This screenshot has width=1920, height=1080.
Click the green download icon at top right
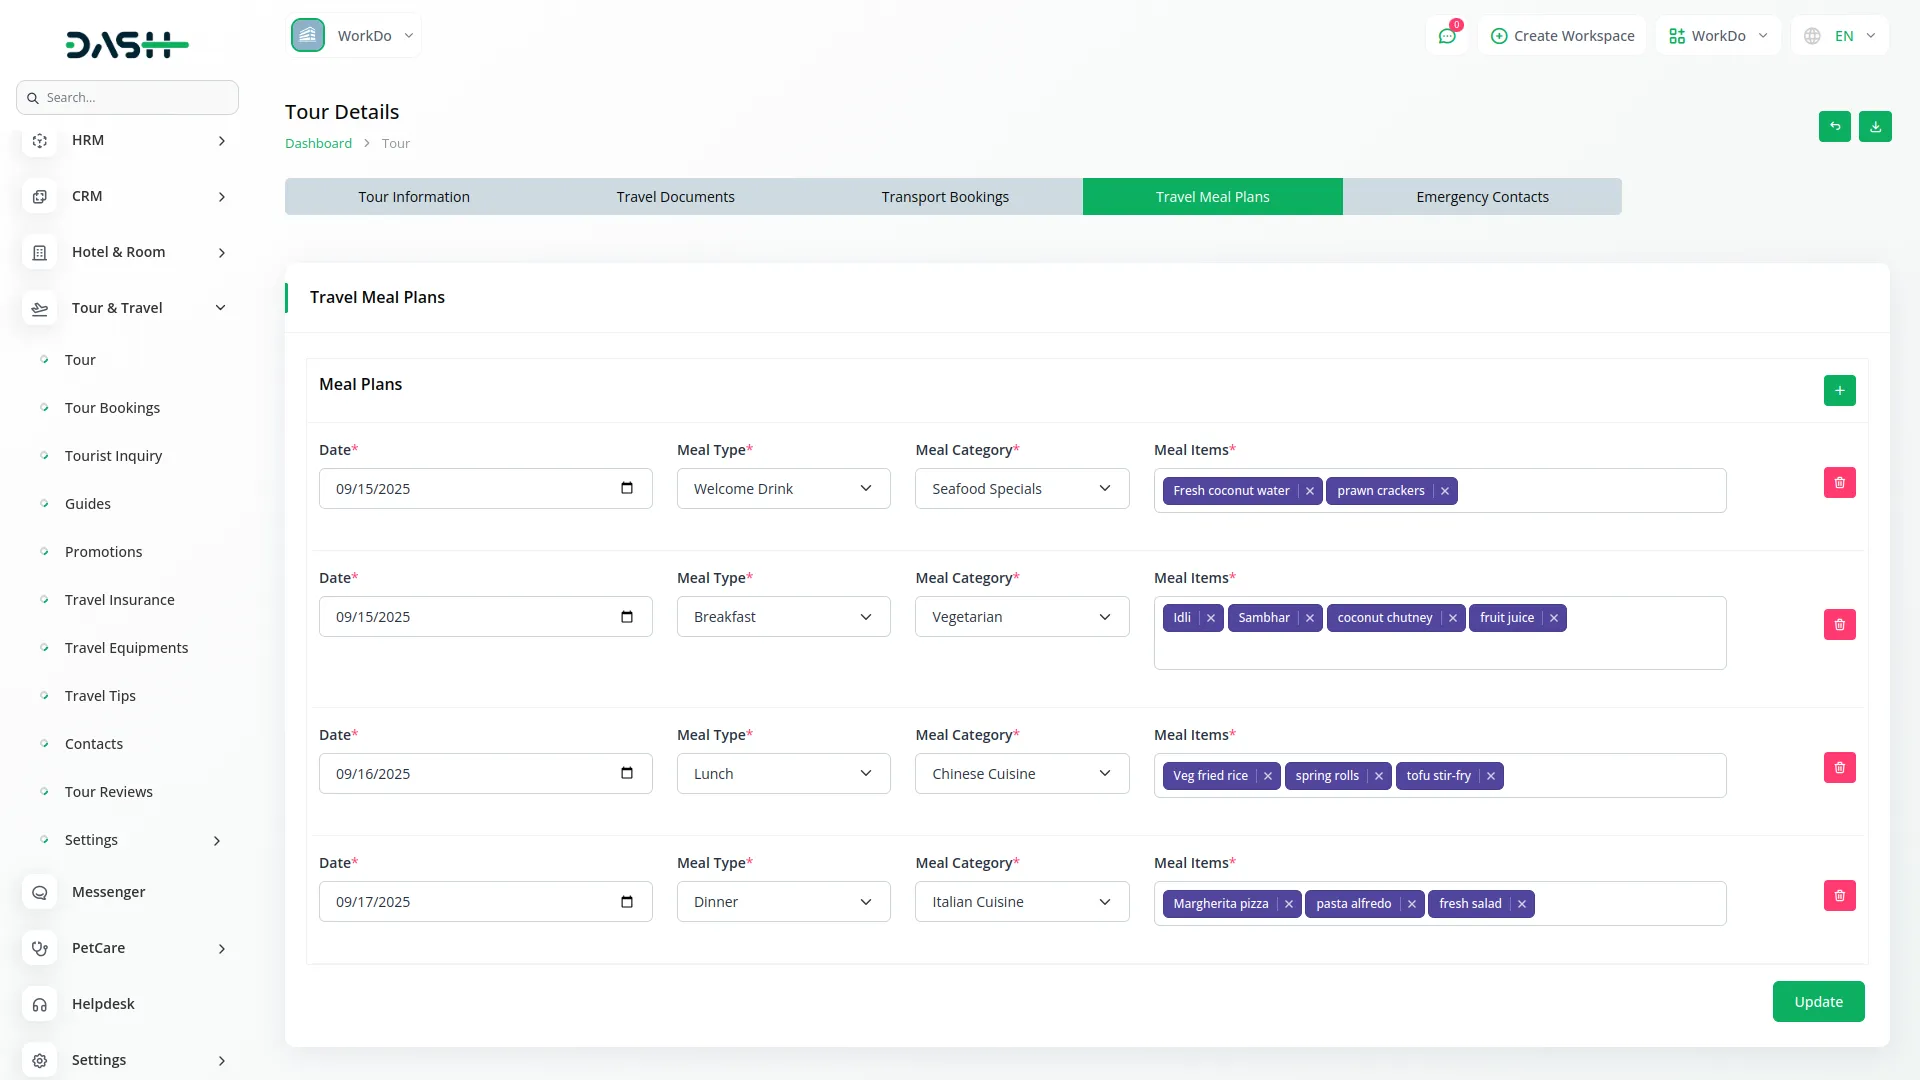pyautogui.click(x=1875, y=127)
